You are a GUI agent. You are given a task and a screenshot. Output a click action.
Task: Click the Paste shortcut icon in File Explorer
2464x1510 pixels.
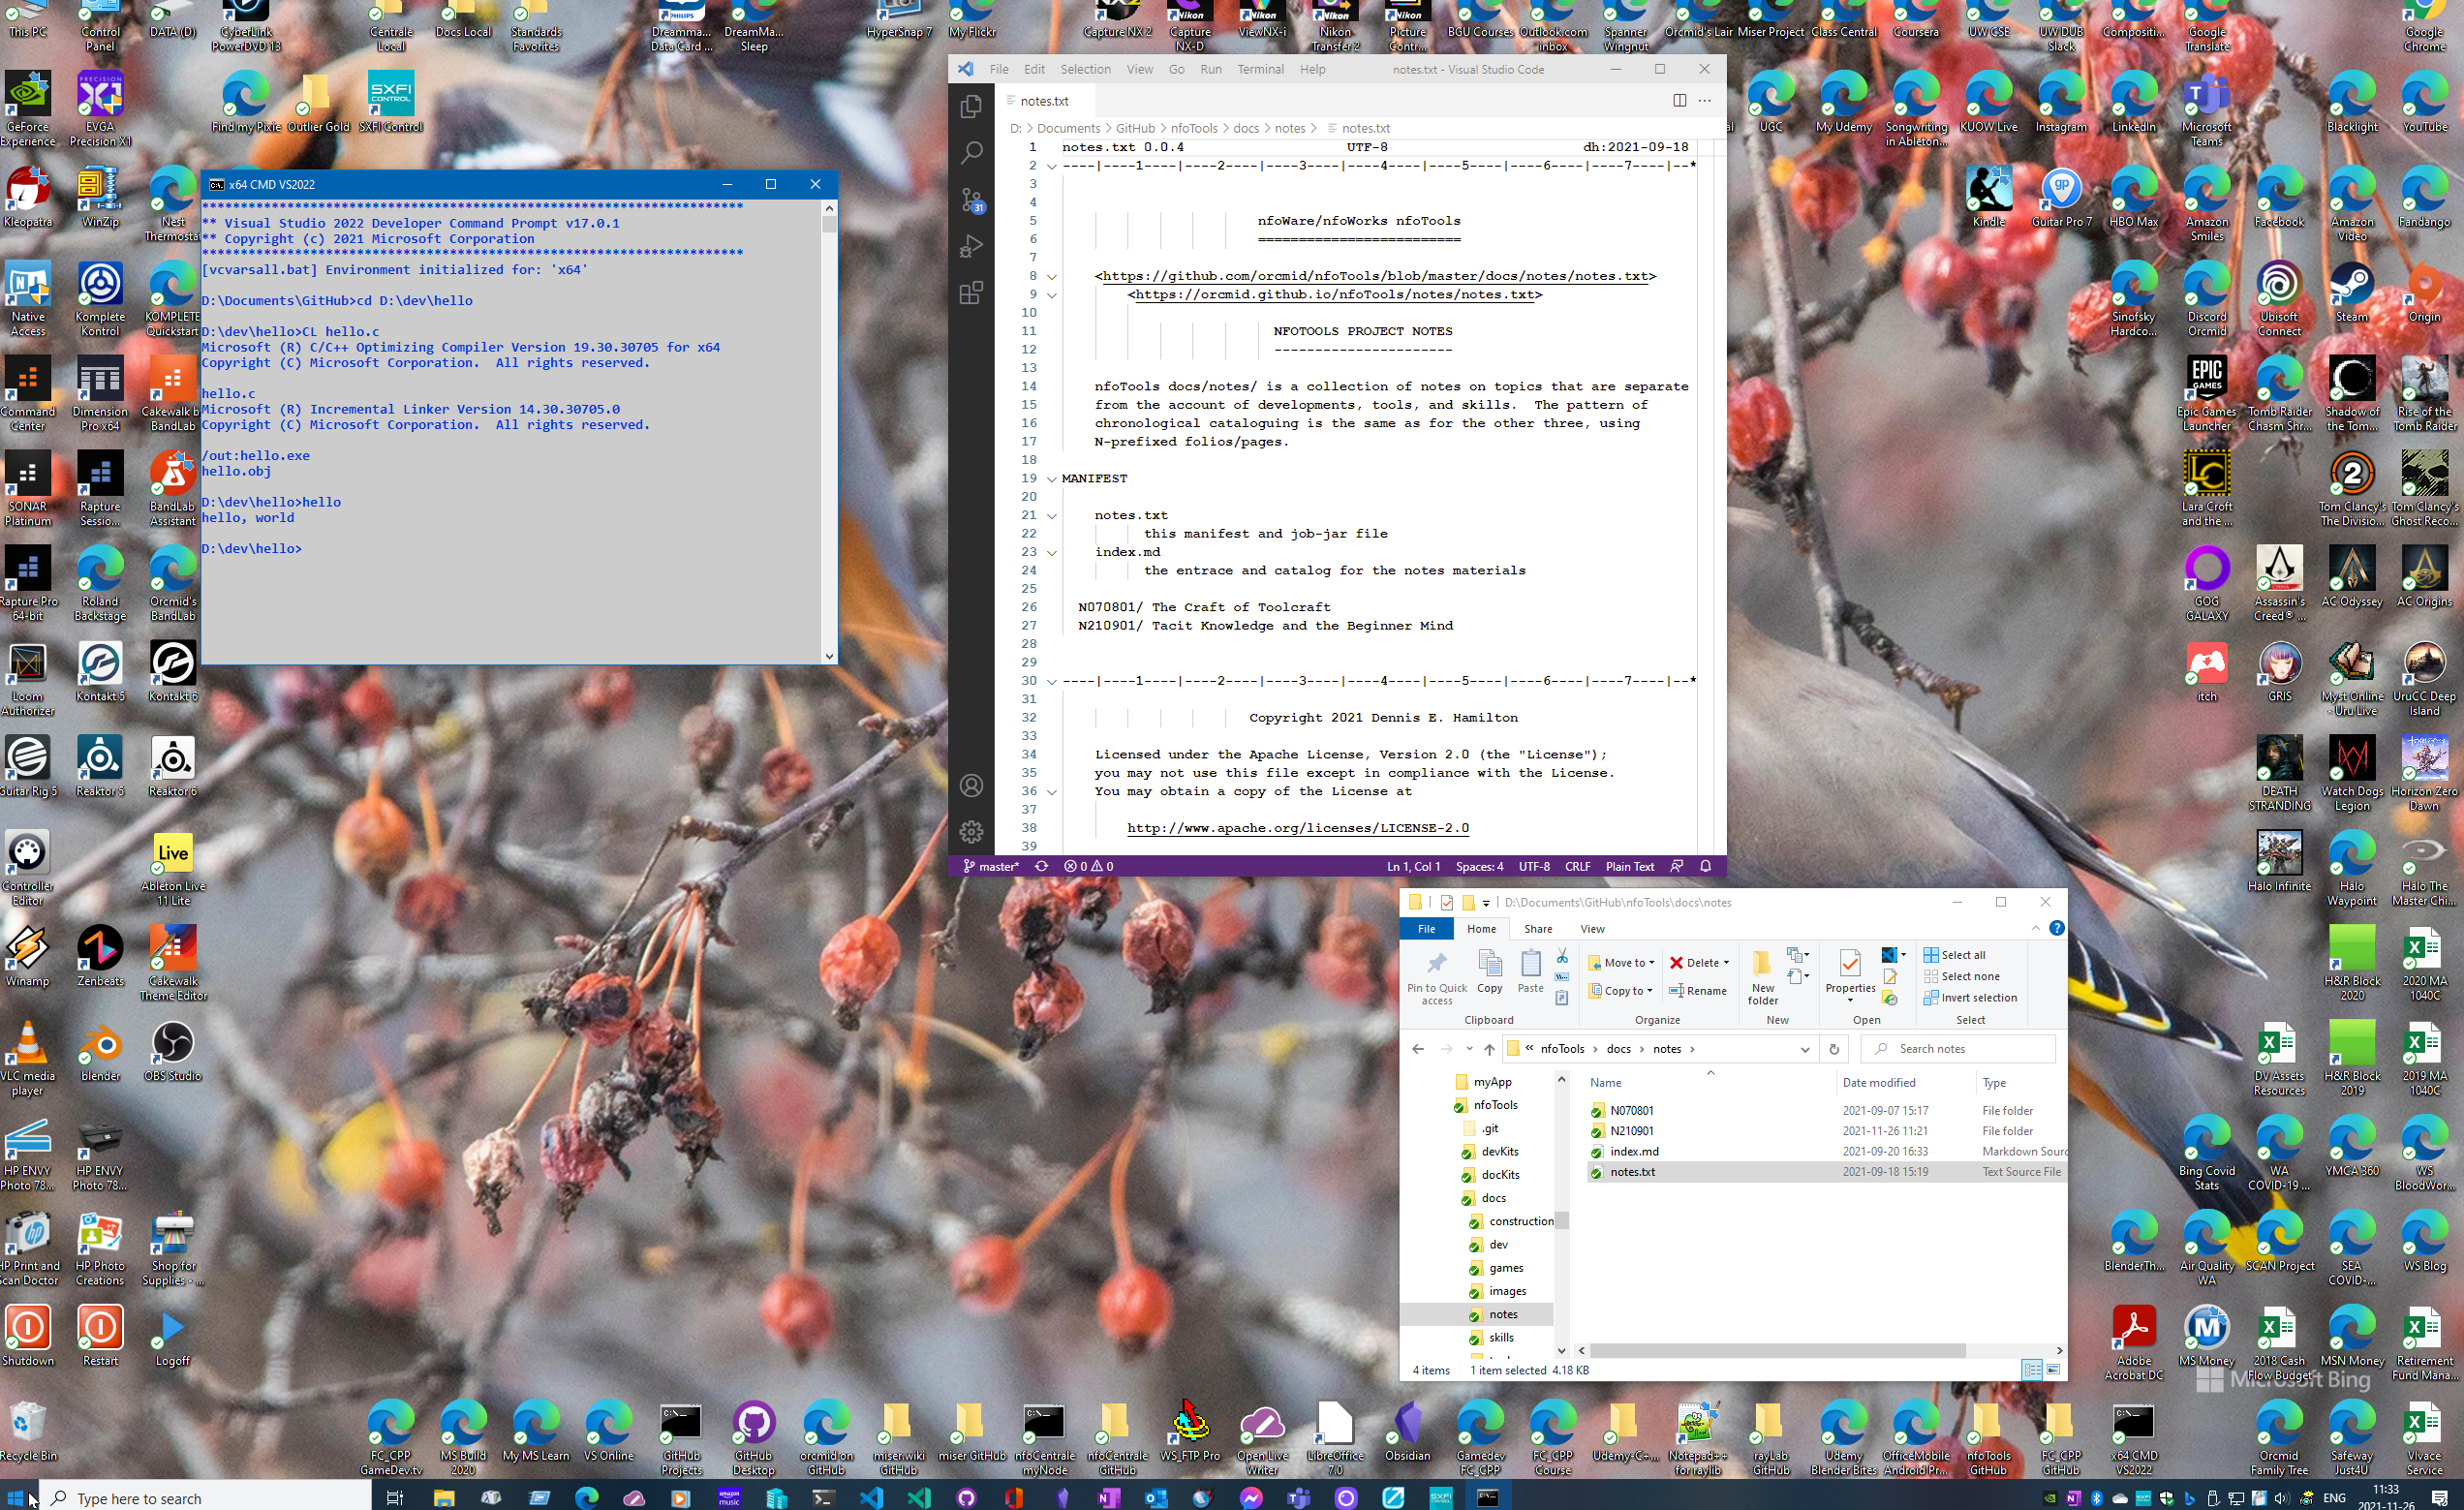pyautogui.click(x=1562, y=997)
